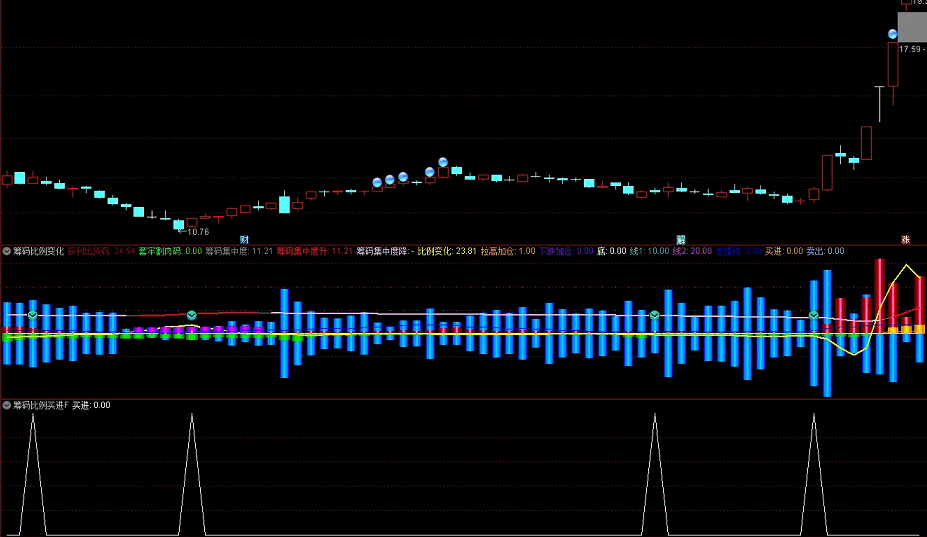Screen dimensions: 927x537
Task: Click the blue bubble near 17.59 price candle
Action: (x=893, y=34)
